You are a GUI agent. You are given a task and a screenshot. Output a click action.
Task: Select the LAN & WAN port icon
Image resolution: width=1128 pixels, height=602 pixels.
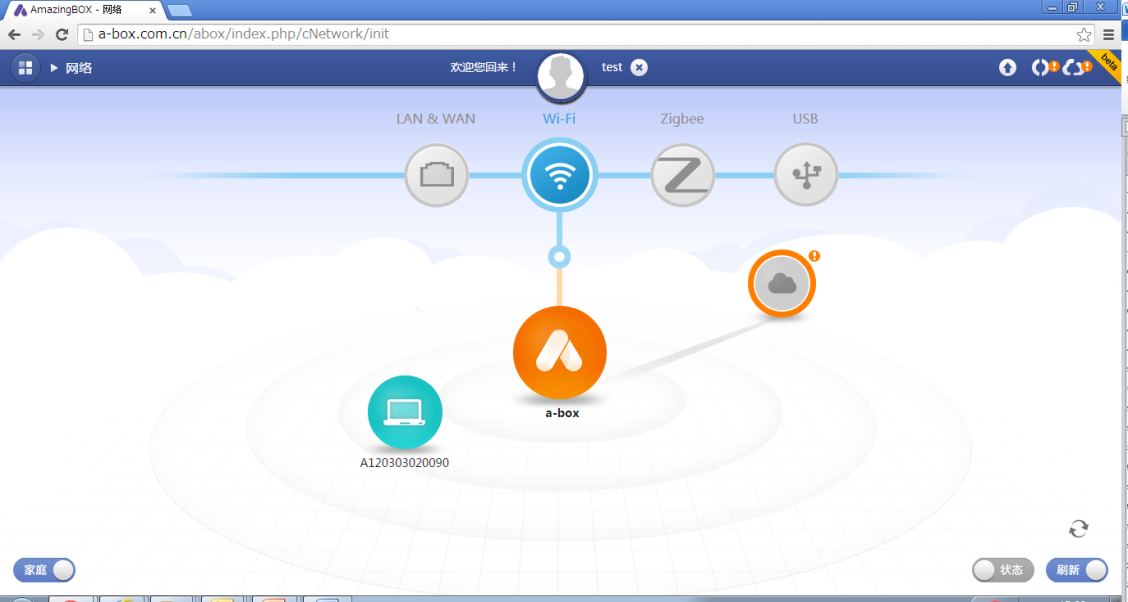436,175
